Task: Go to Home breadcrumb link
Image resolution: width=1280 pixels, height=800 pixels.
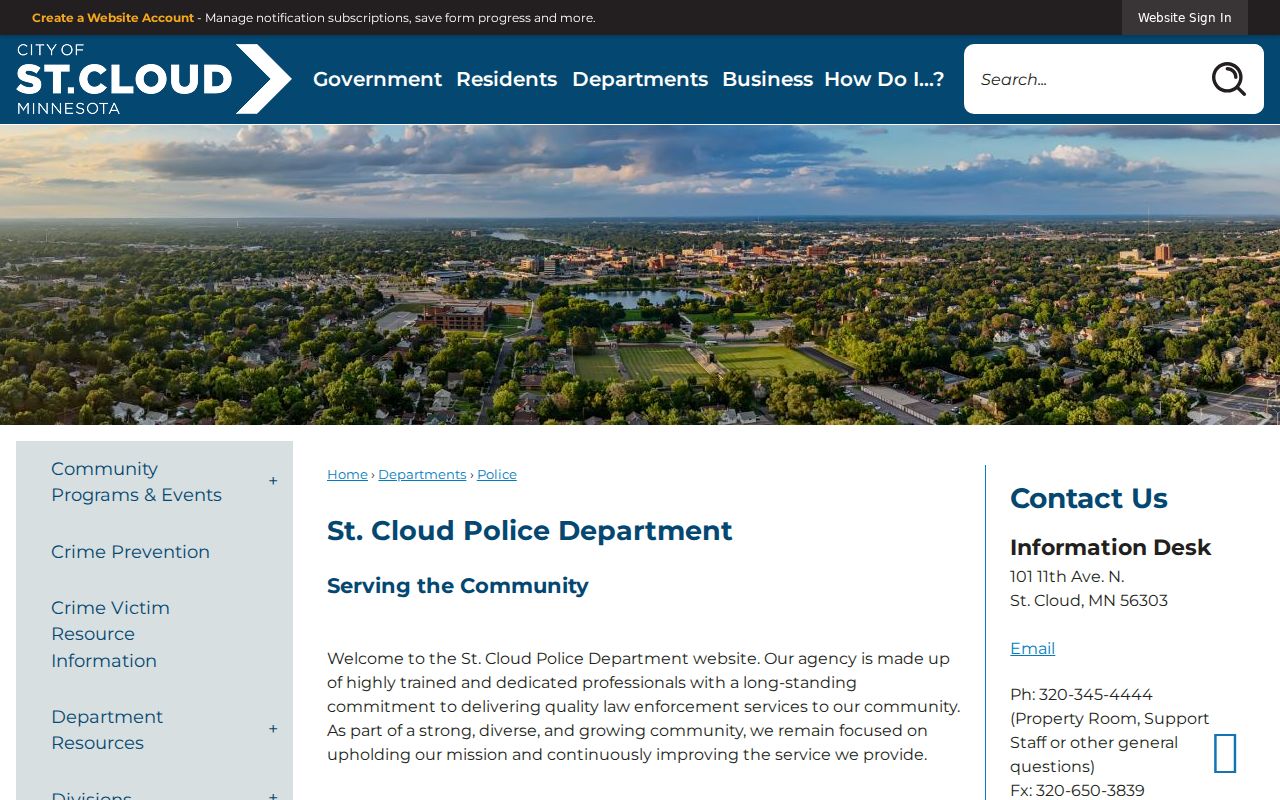Action: coord(347,474)
